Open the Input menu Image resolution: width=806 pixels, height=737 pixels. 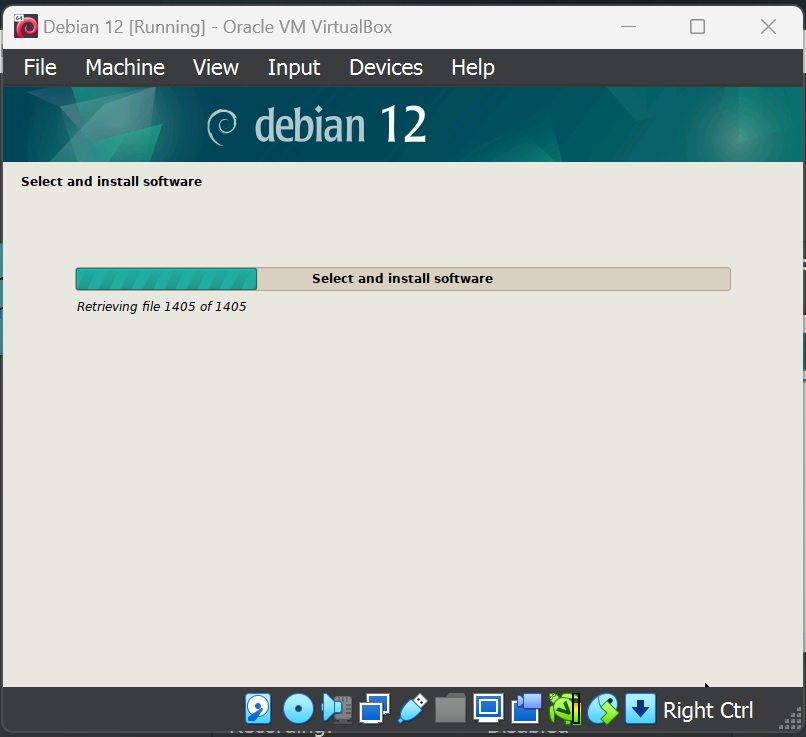(294, 67)
